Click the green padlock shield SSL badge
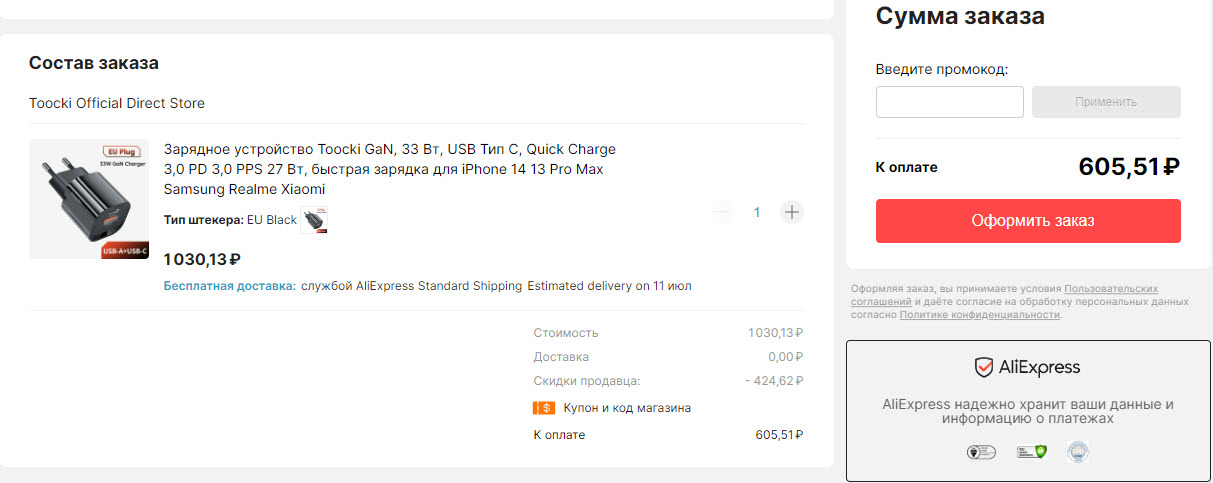 [1031, 452]
